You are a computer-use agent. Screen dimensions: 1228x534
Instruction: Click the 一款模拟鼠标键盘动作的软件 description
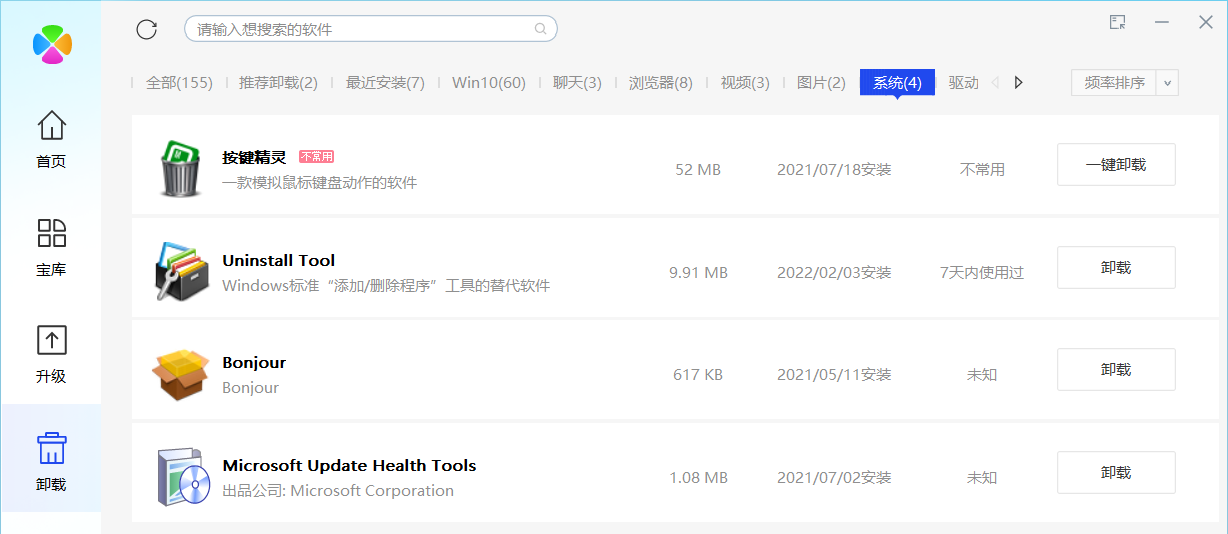click(319, 183)
